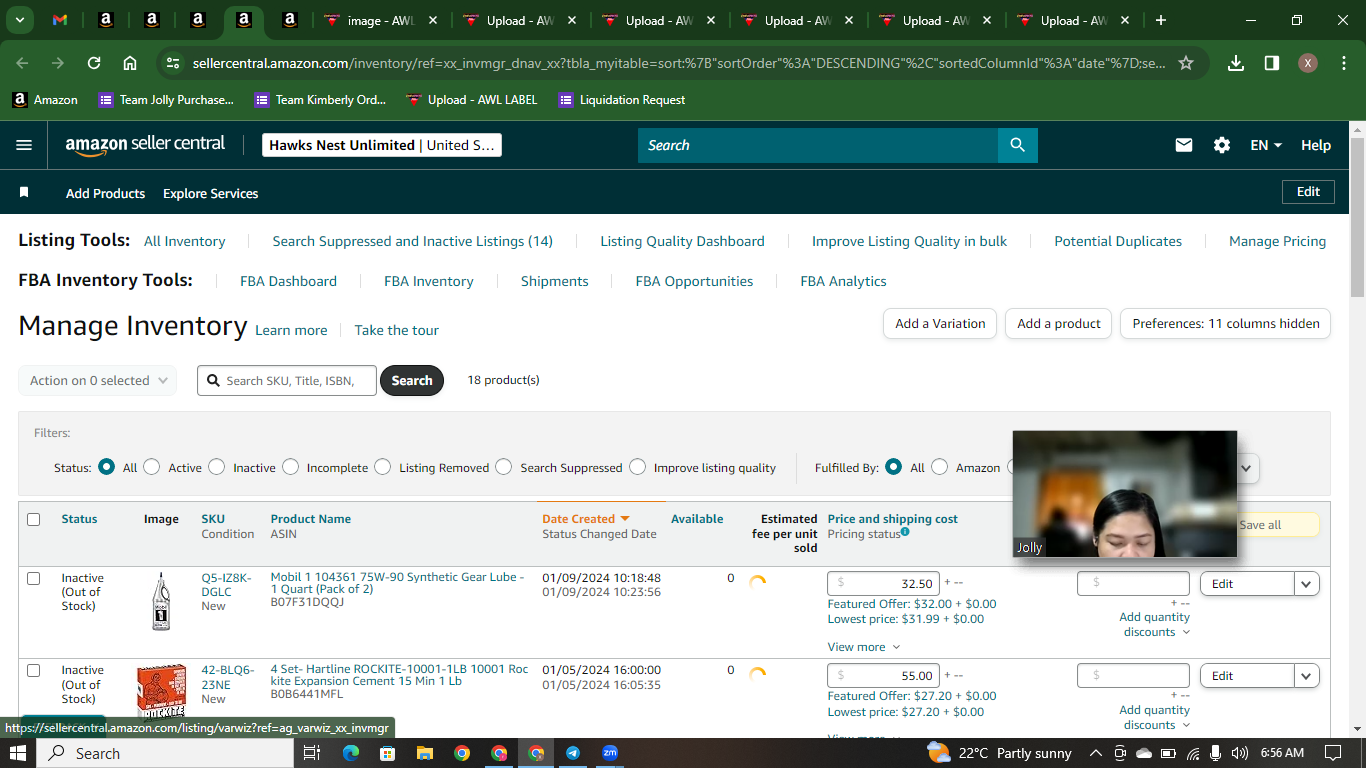
Task: Go to FBA Inventory
Action: [429, 281]
